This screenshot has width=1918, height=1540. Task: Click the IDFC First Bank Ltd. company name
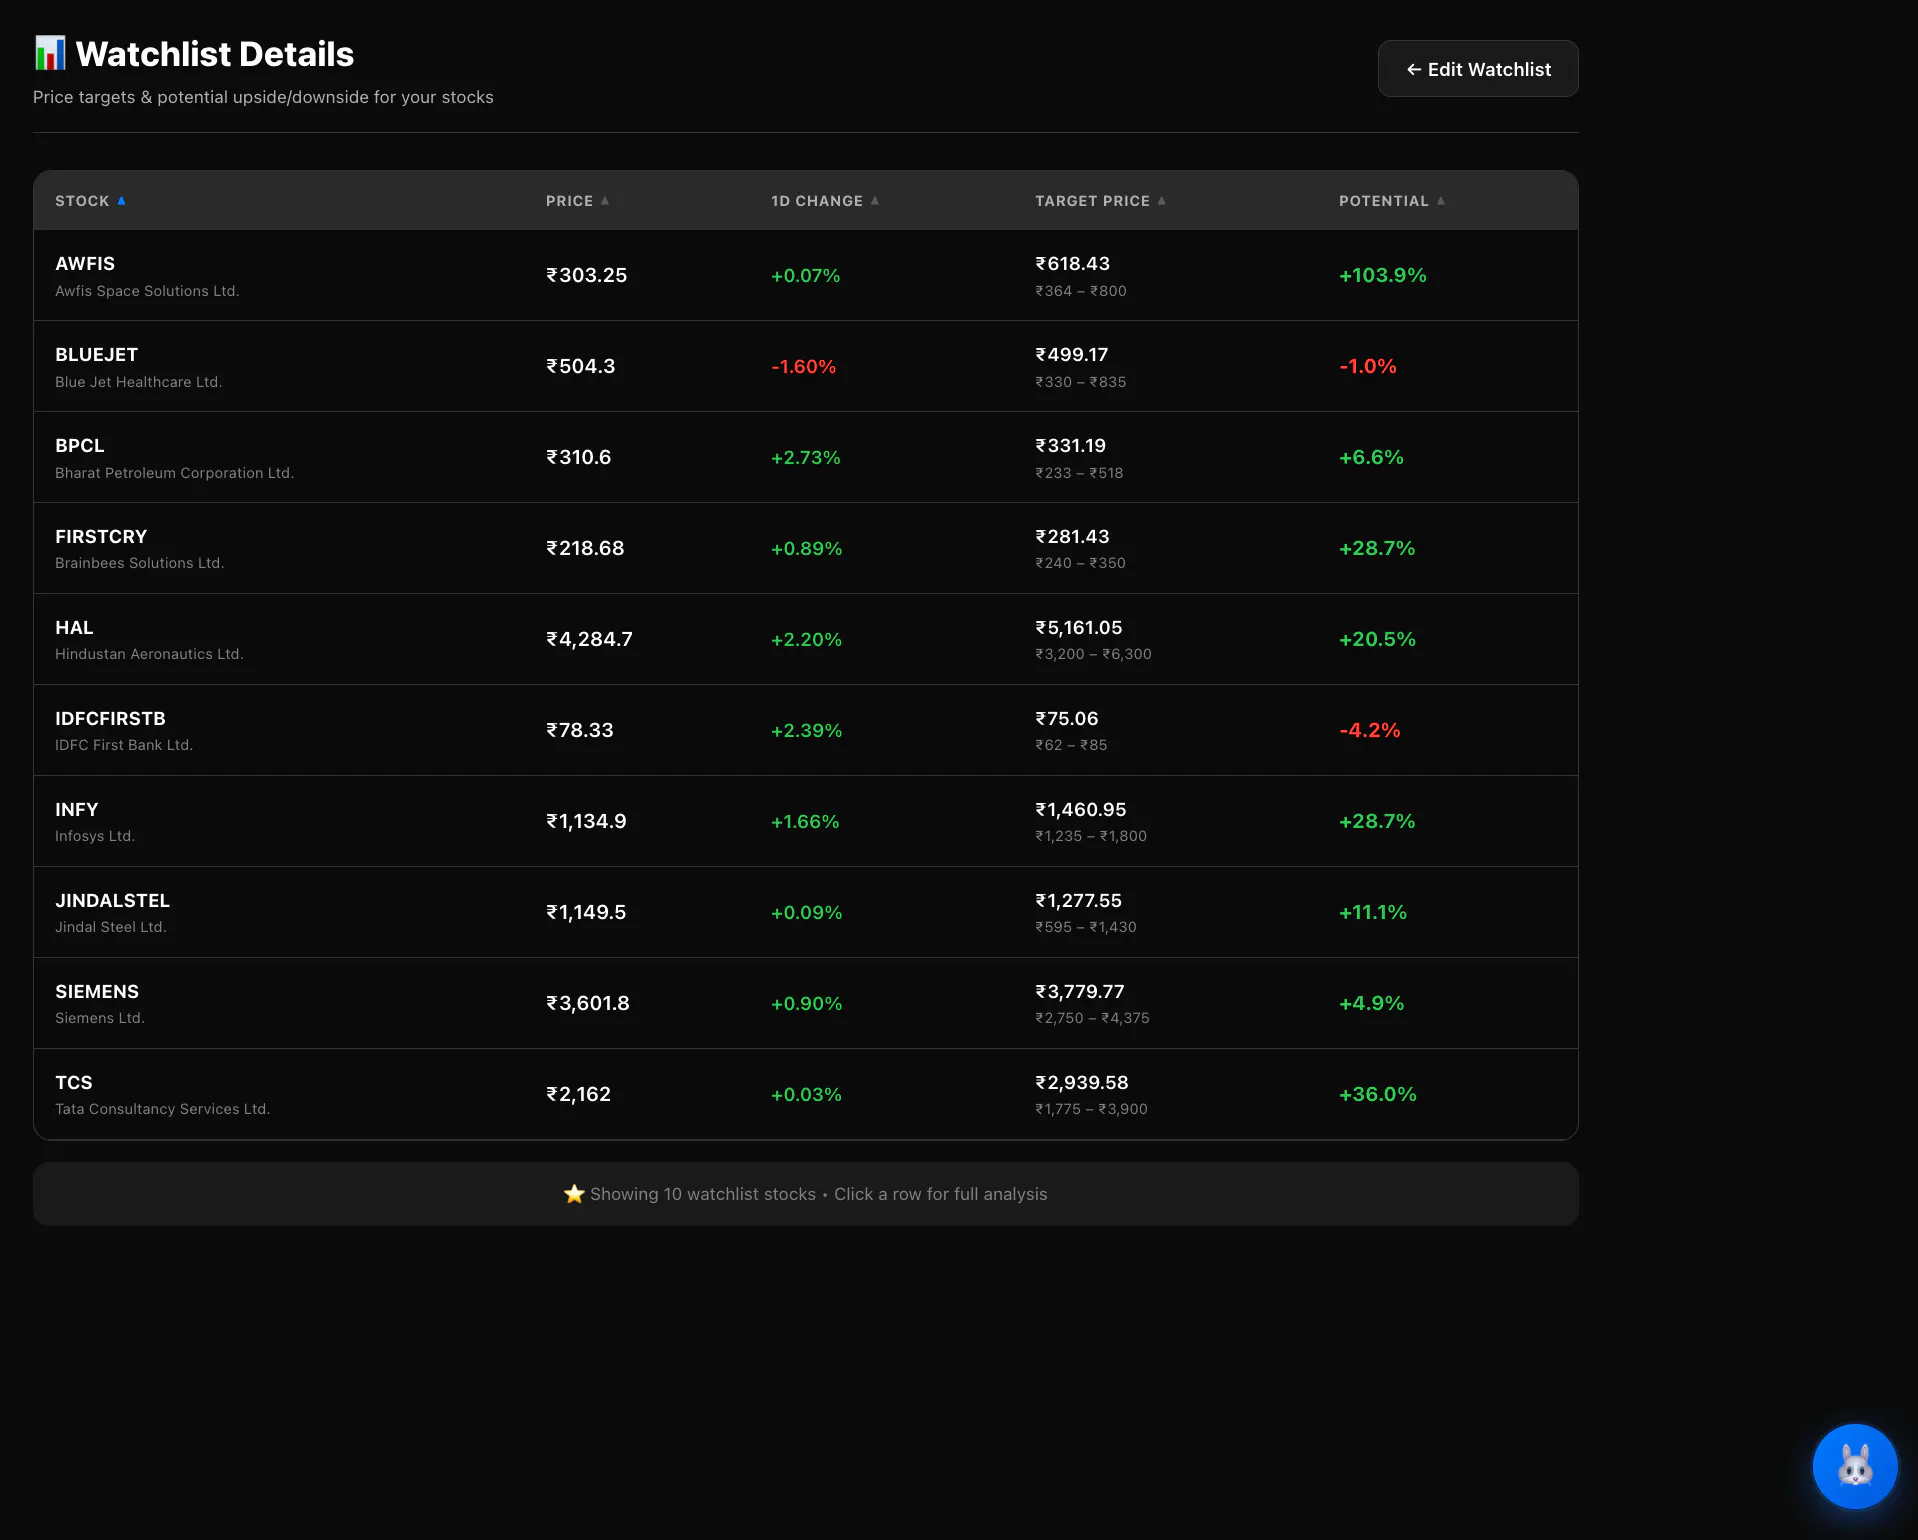click(x=124, y=745)
